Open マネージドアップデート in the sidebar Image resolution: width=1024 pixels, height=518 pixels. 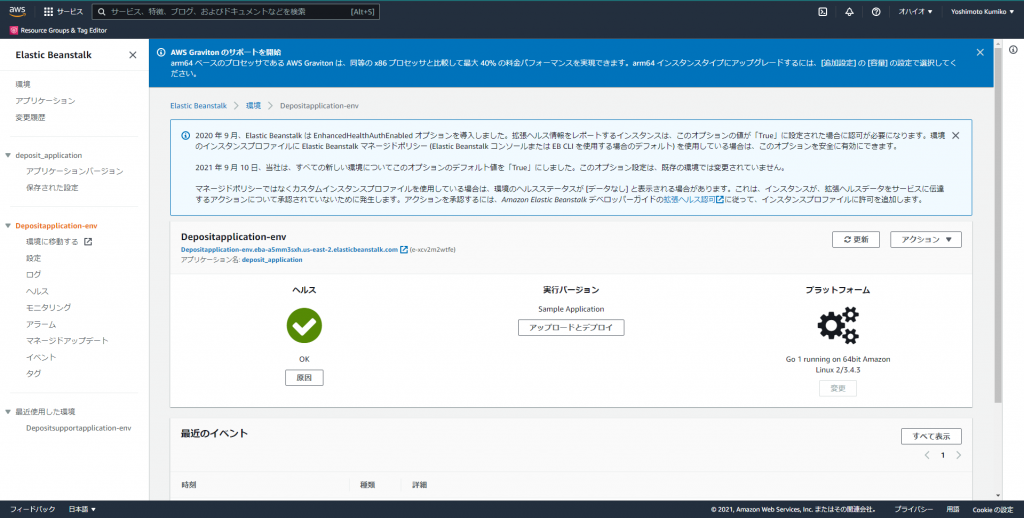(67, 341)
